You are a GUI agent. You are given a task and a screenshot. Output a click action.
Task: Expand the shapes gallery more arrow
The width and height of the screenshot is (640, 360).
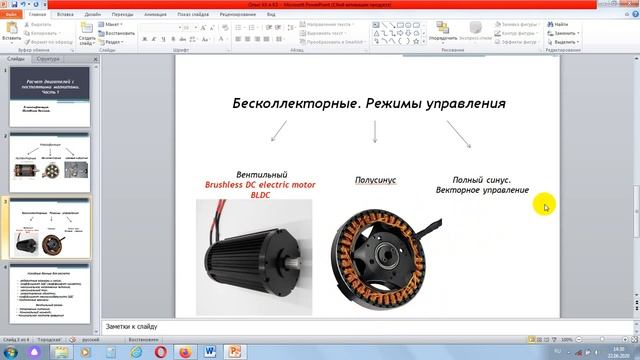point(423,42)
